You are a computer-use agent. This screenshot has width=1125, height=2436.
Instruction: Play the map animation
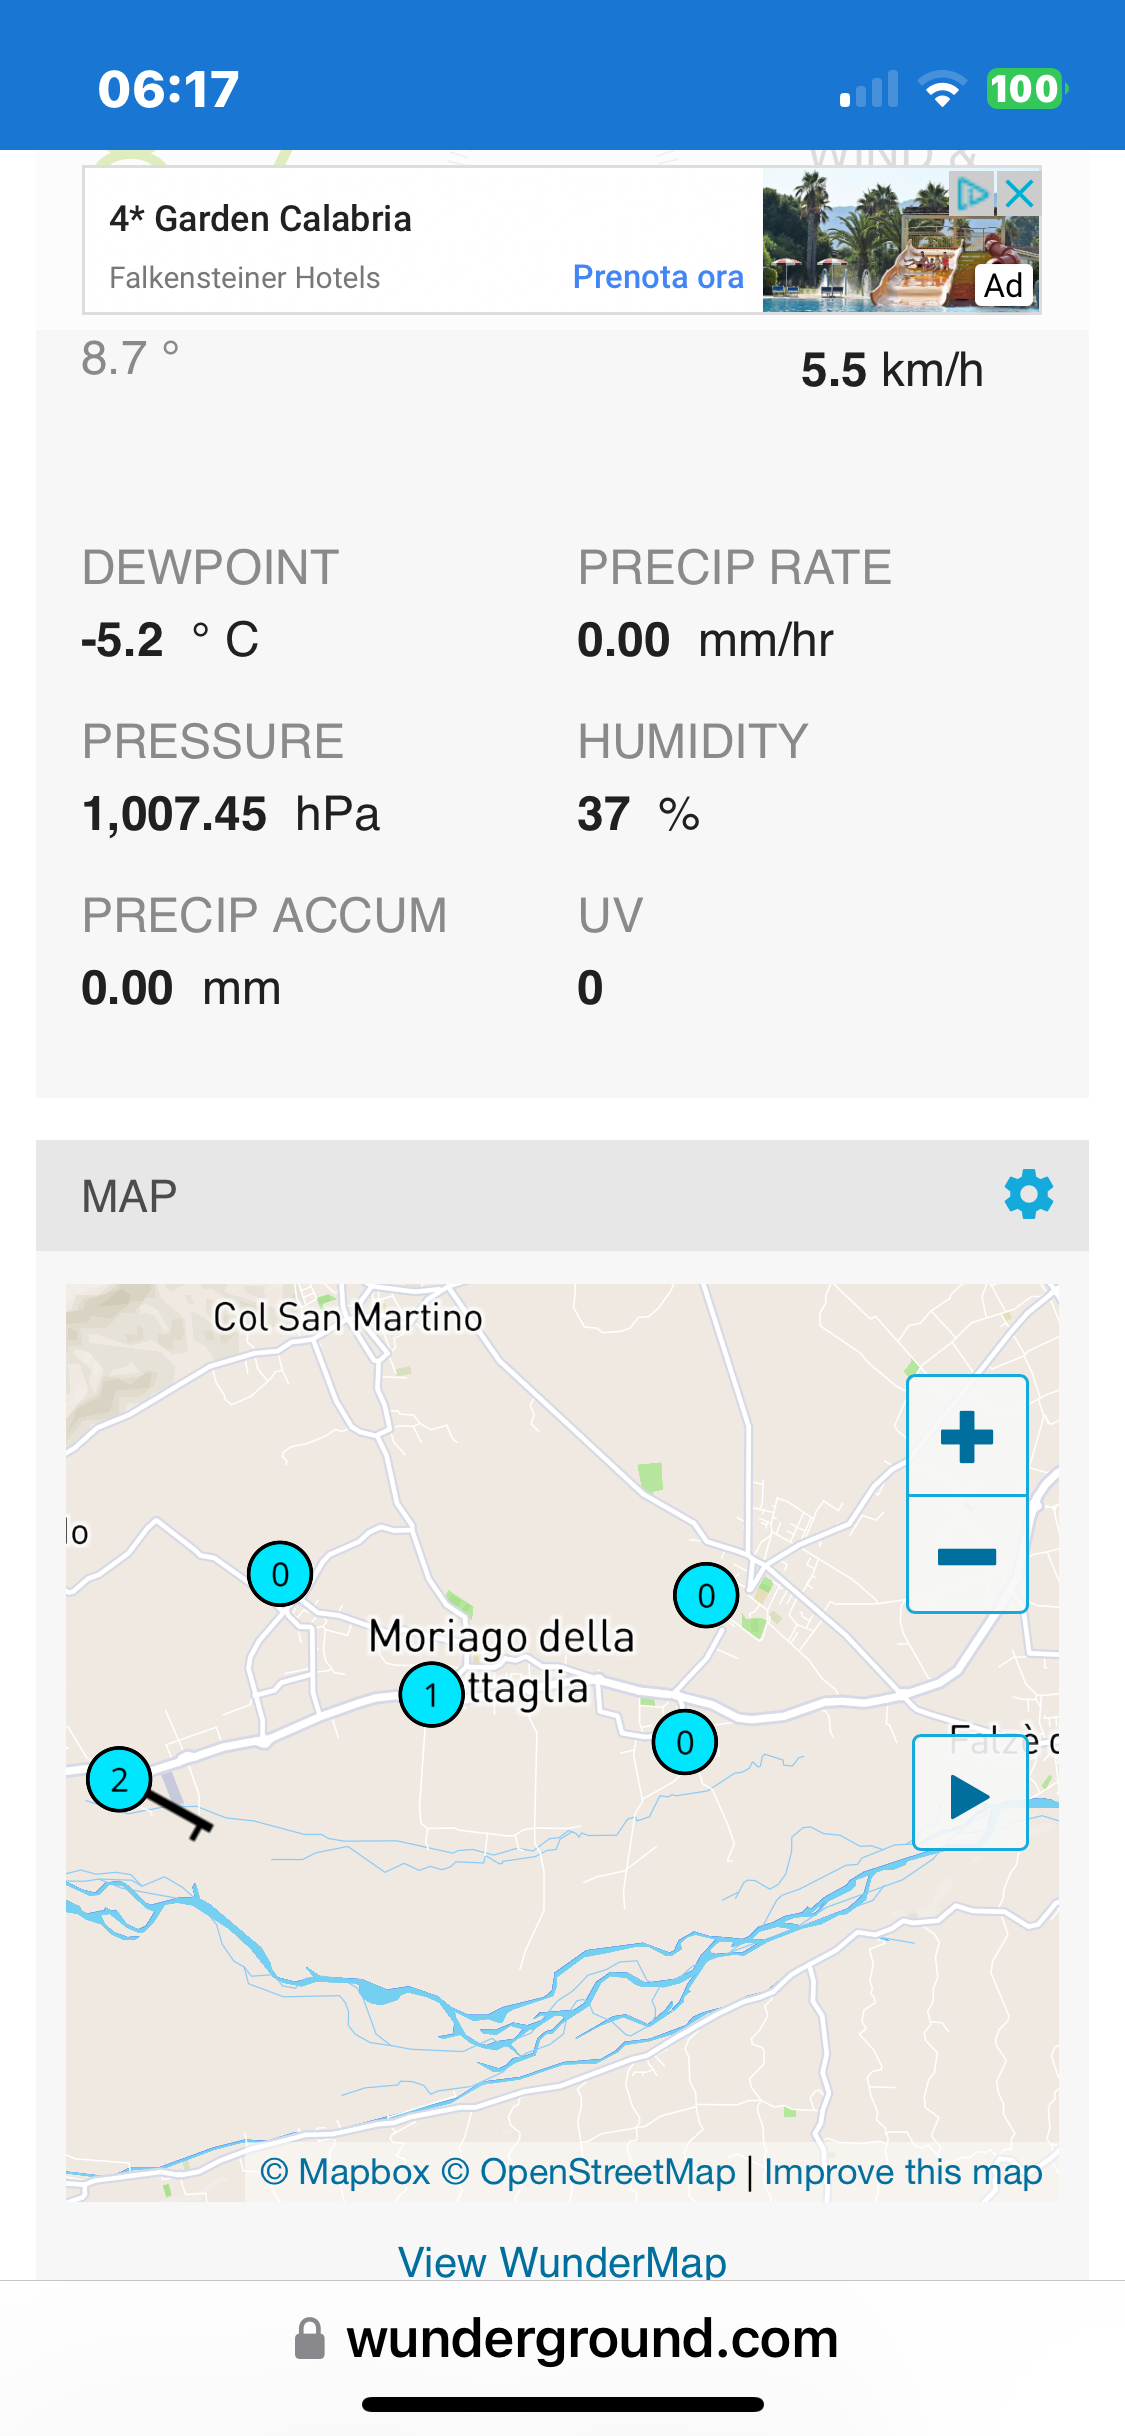(970, 1793)
